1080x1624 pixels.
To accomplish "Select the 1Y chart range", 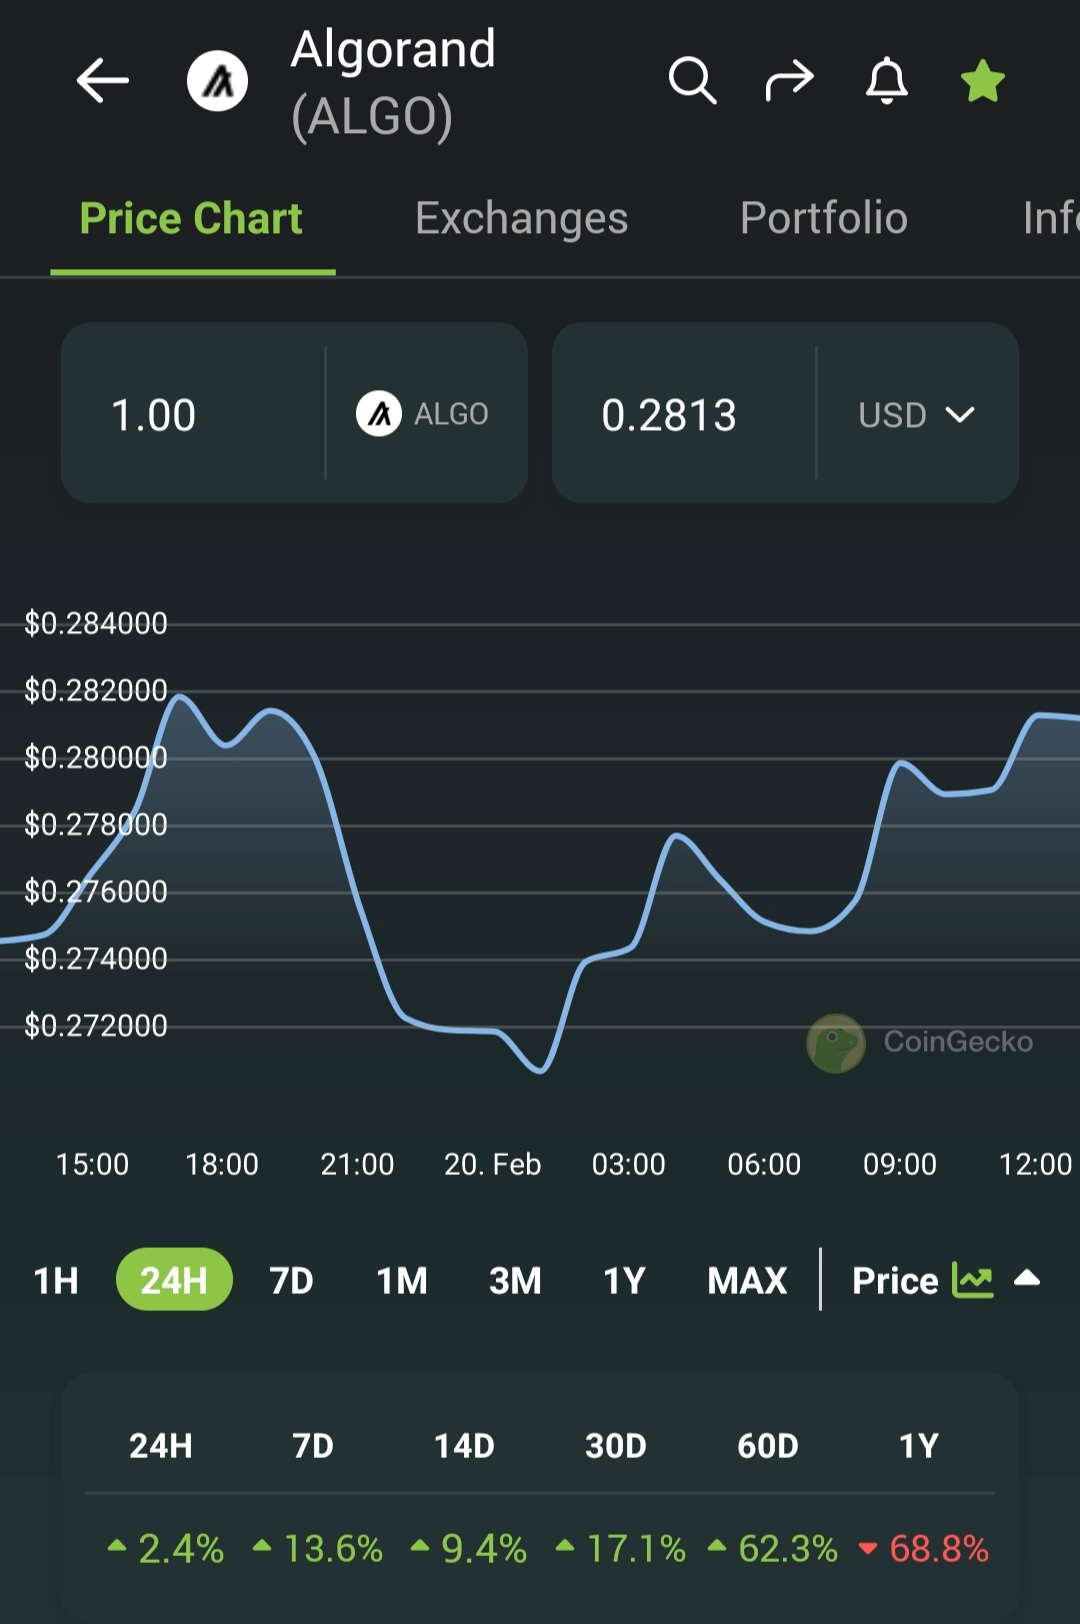I will [x=624, y=1281].
